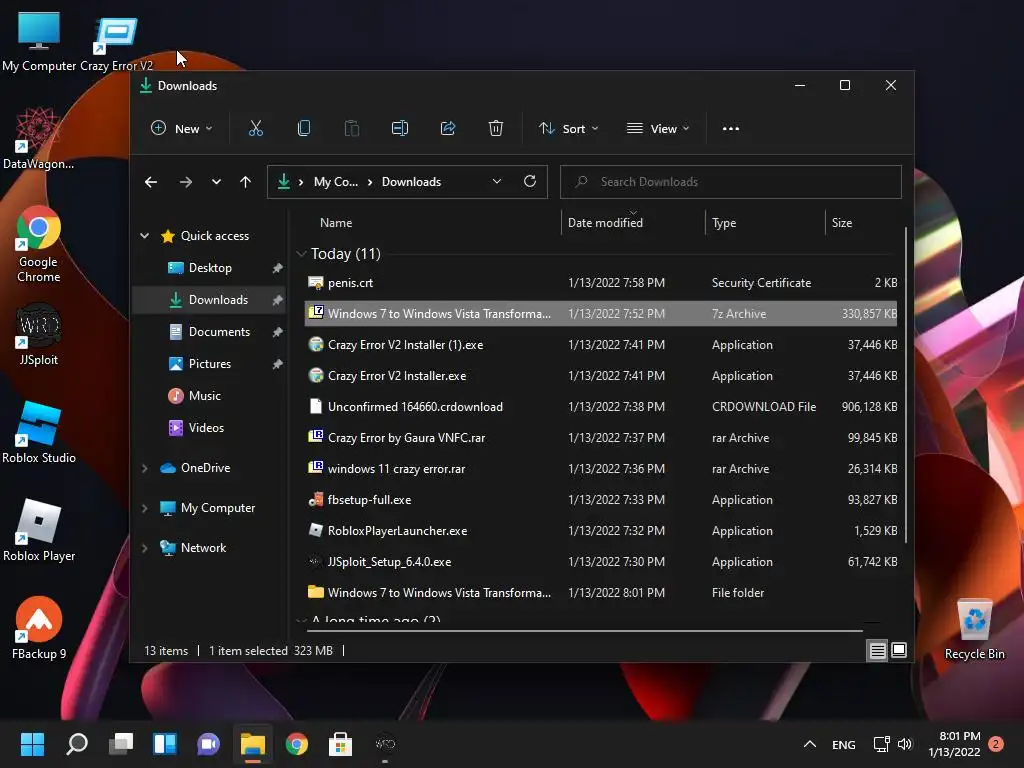The width and height of the screenshot is (1024, 768).
Task: Open Task View on the taskbar
Action: coord(121,744)
